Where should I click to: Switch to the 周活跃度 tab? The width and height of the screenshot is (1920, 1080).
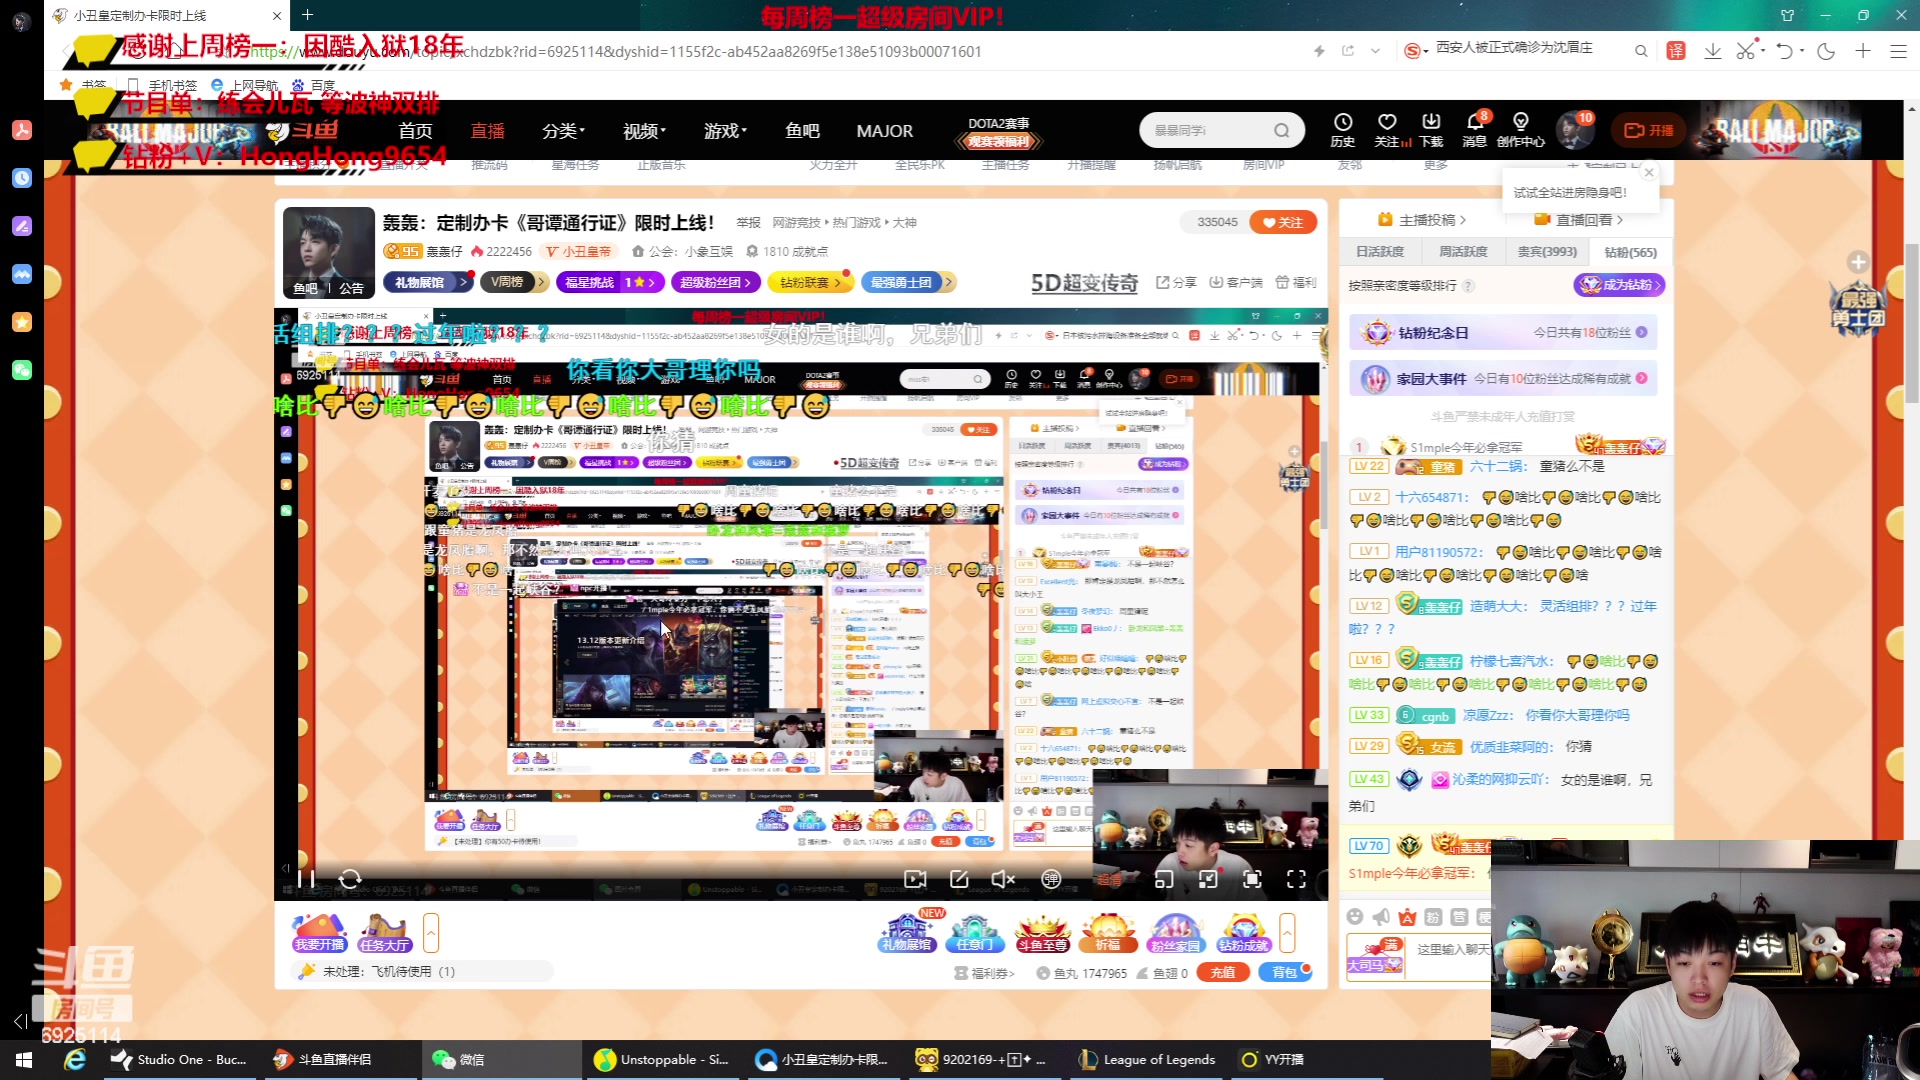coord(1463,252)
